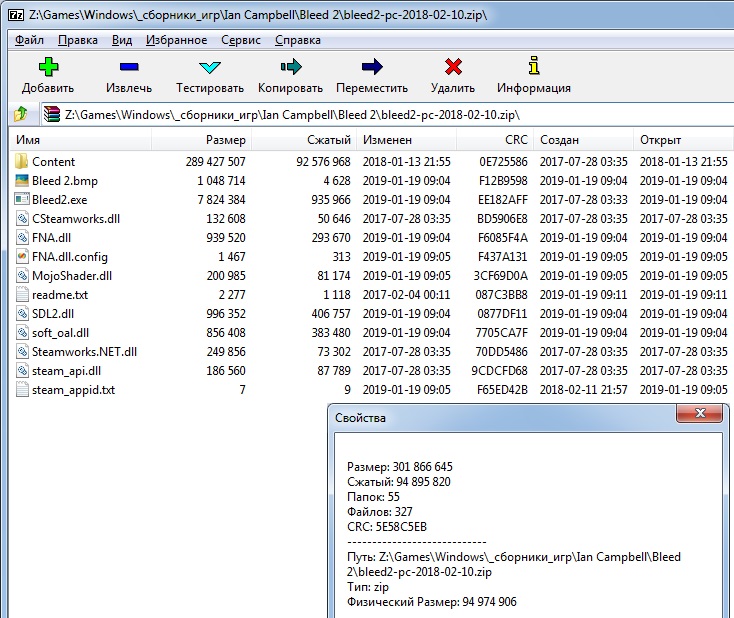Image resolution: width=734 pixels, height=618 pixels.
Task: Click the Файлов: 327 line
Action: [x=380, y=512]
